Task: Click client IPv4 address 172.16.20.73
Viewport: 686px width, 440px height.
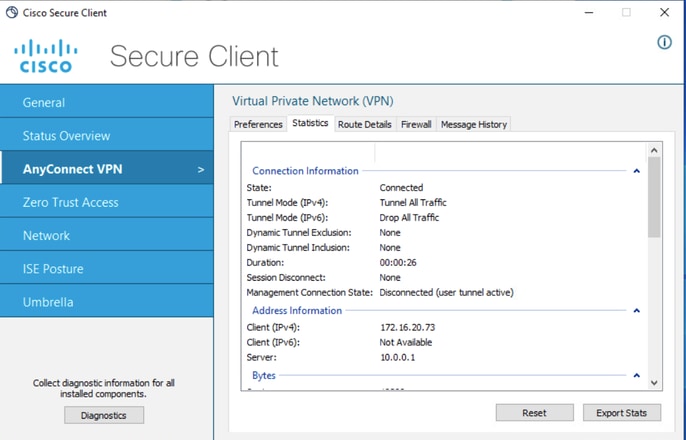Action: coord(408,327)
